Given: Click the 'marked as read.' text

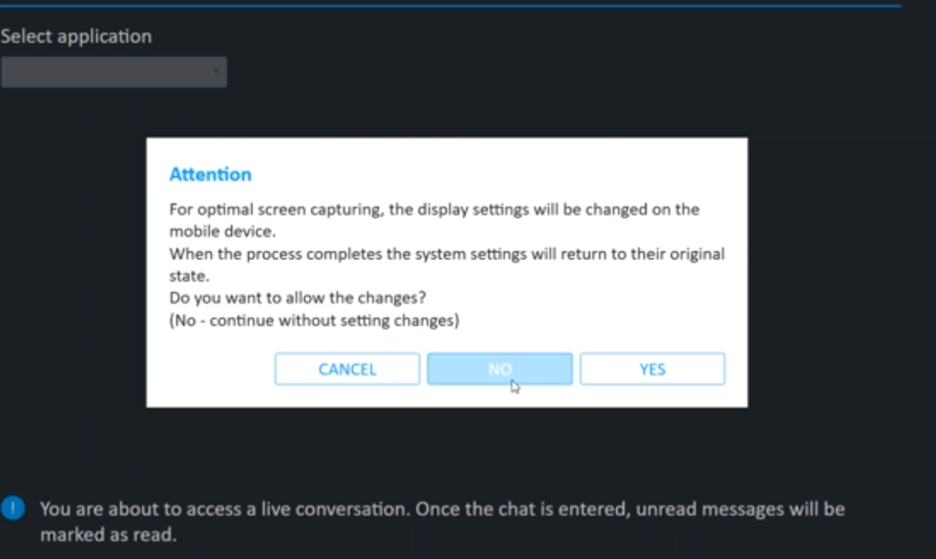Looking at the screenshot, I should 109,535.
